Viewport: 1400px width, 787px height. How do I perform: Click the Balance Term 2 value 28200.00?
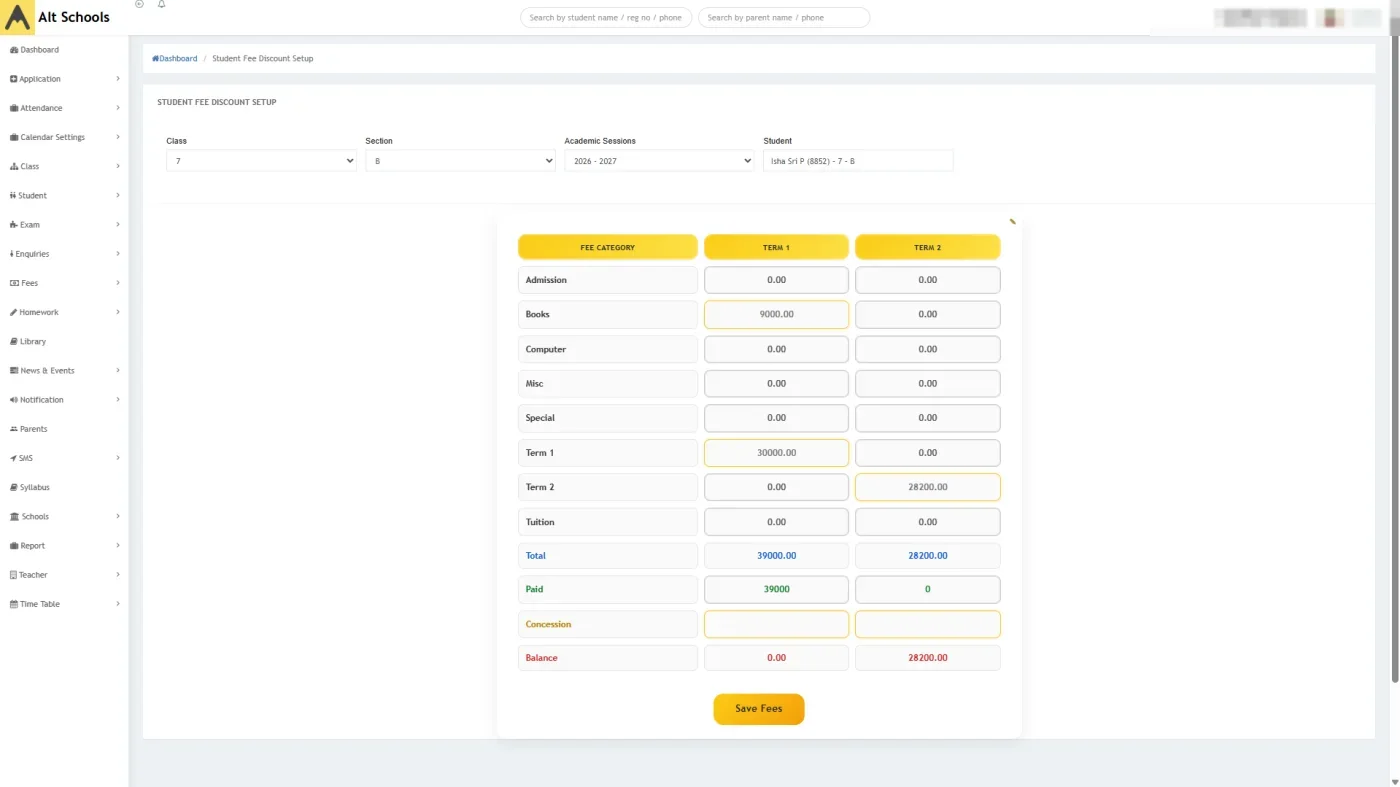click(928, 658)
